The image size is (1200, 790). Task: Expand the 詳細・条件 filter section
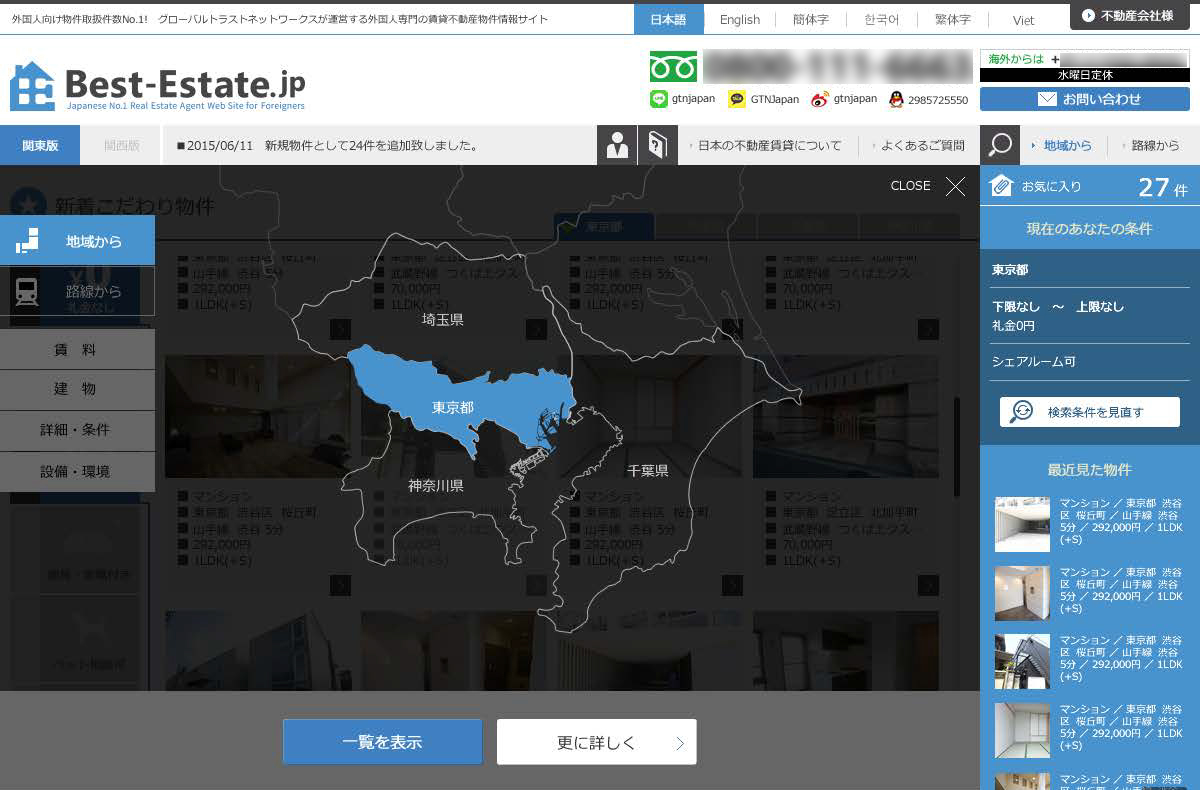[77, 430]
